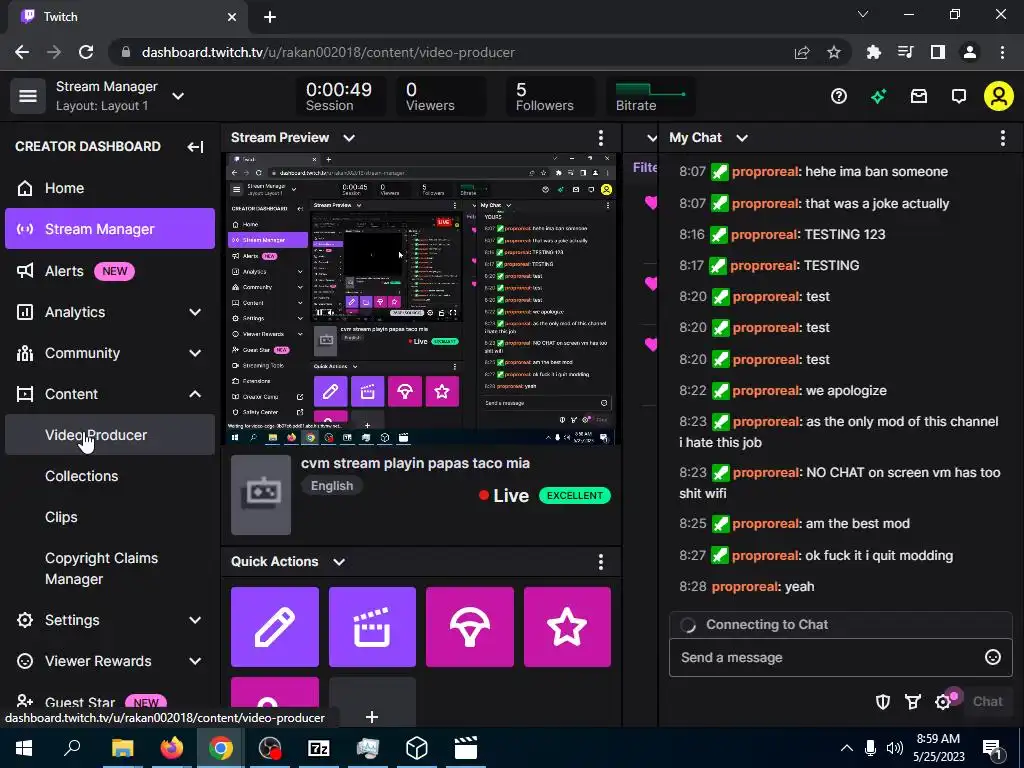Open the Inbox notifications icon
1024x768 pixels.
[x=919, y=97]
